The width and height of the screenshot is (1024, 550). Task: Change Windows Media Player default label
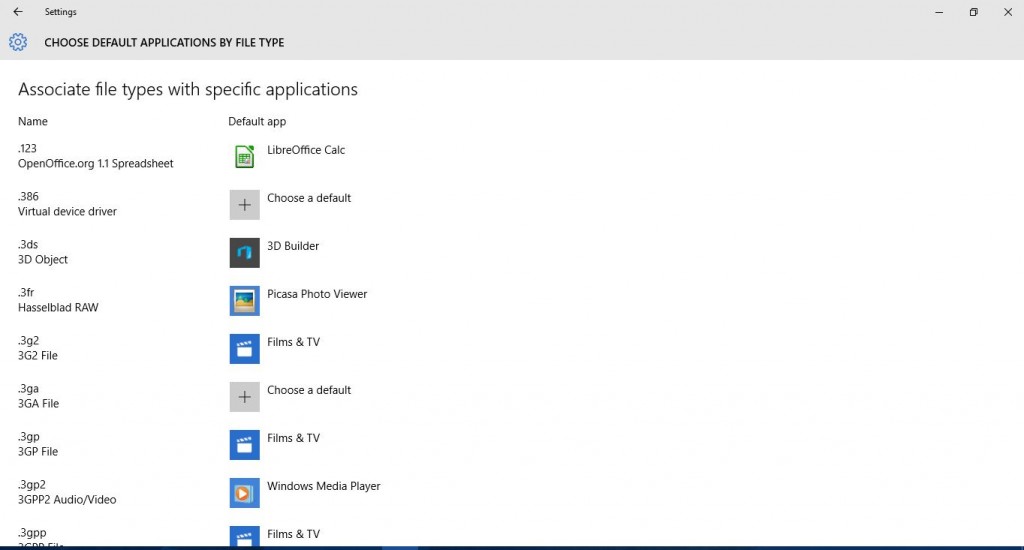pyautogui.click(x=323, y=486)
